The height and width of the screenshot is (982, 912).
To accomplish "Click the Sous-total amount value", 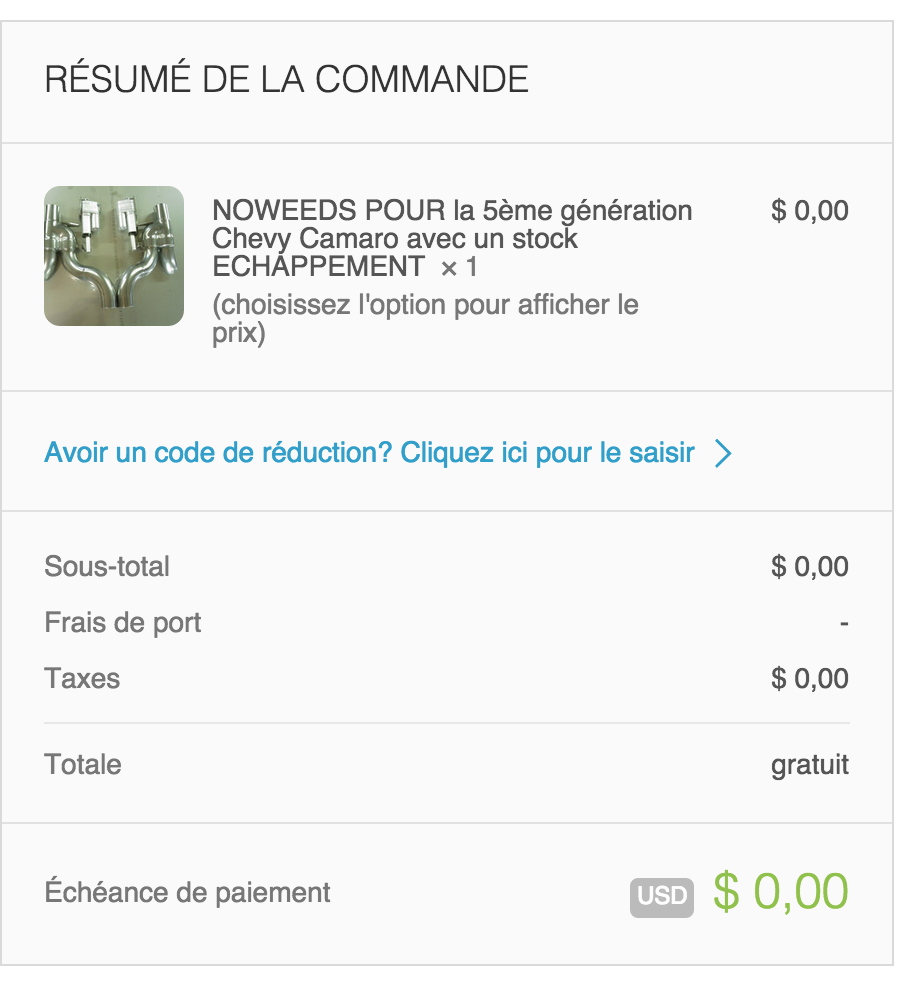I will (x=810, y=567).
